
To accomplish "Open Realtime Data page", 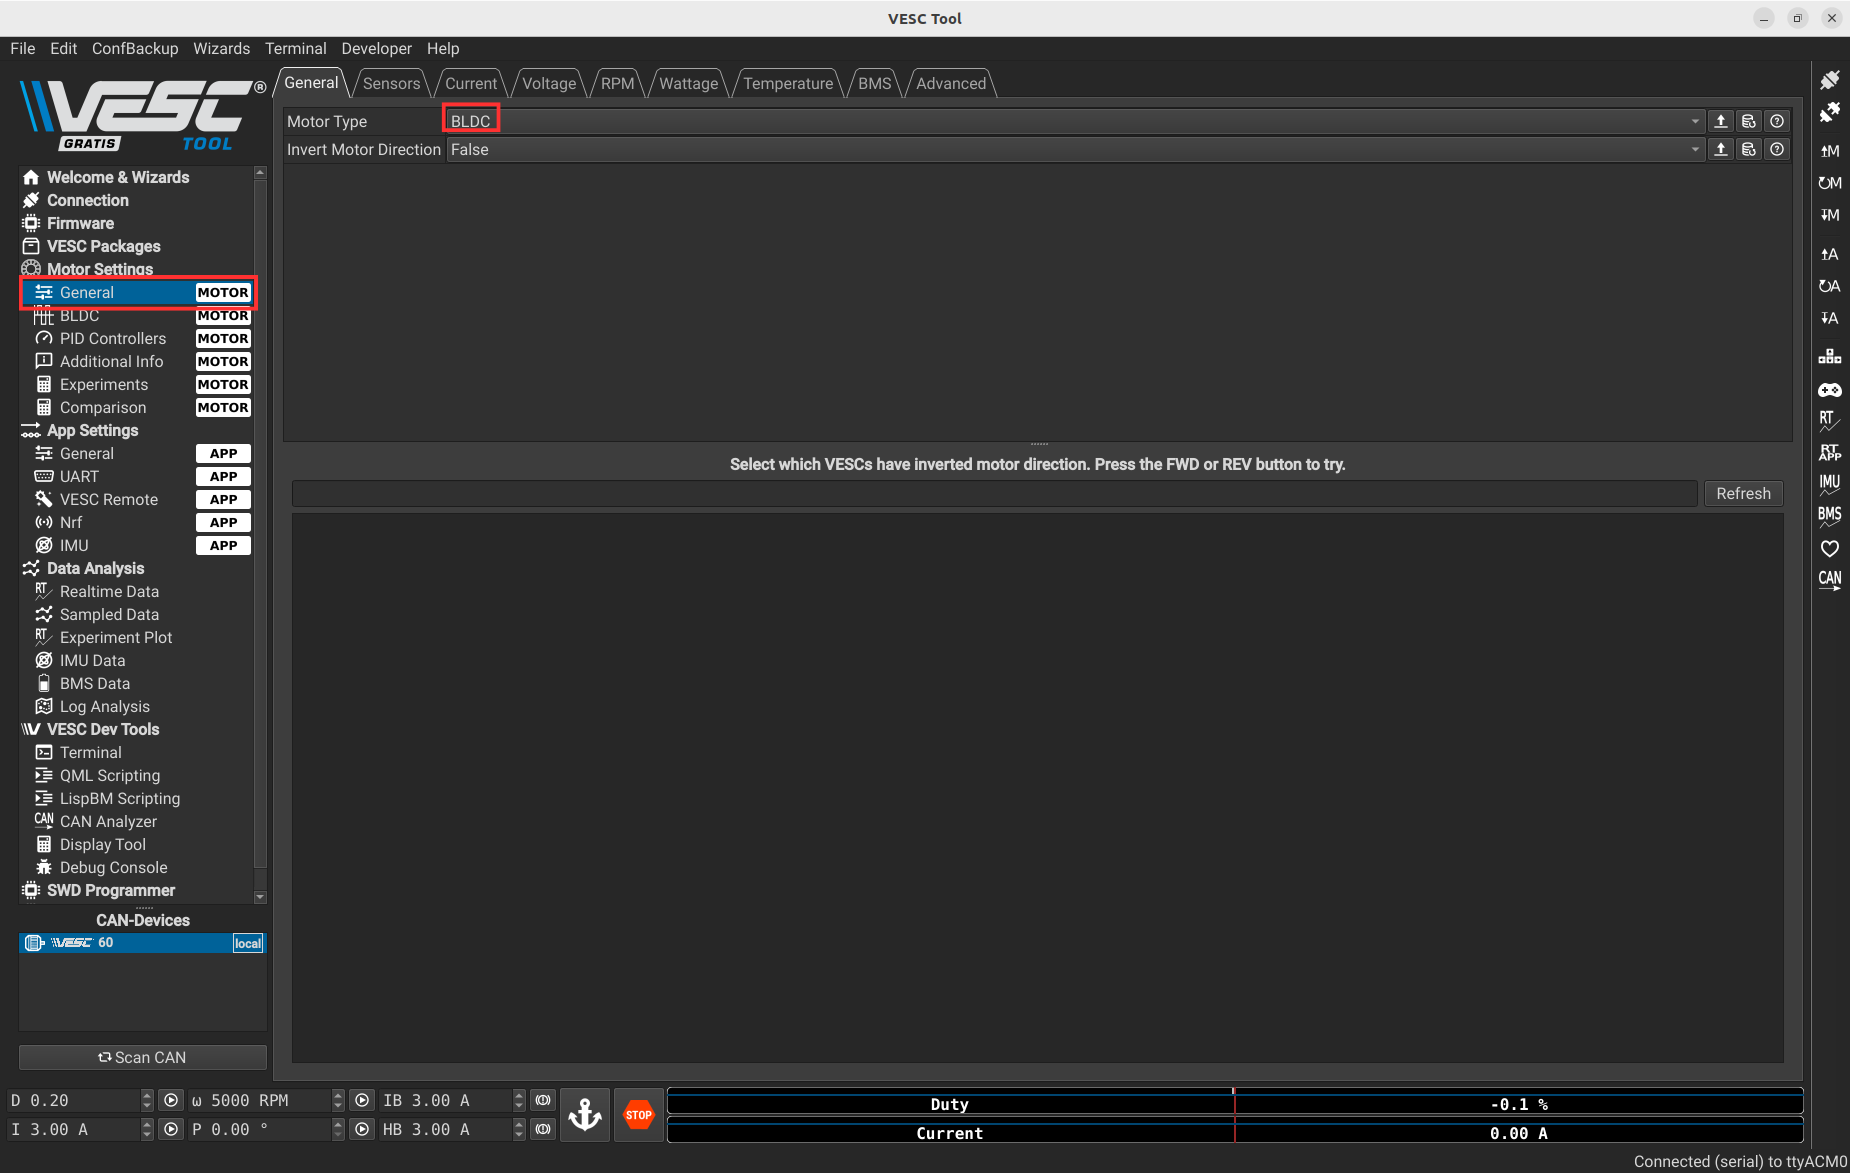I will coord(109,591).
